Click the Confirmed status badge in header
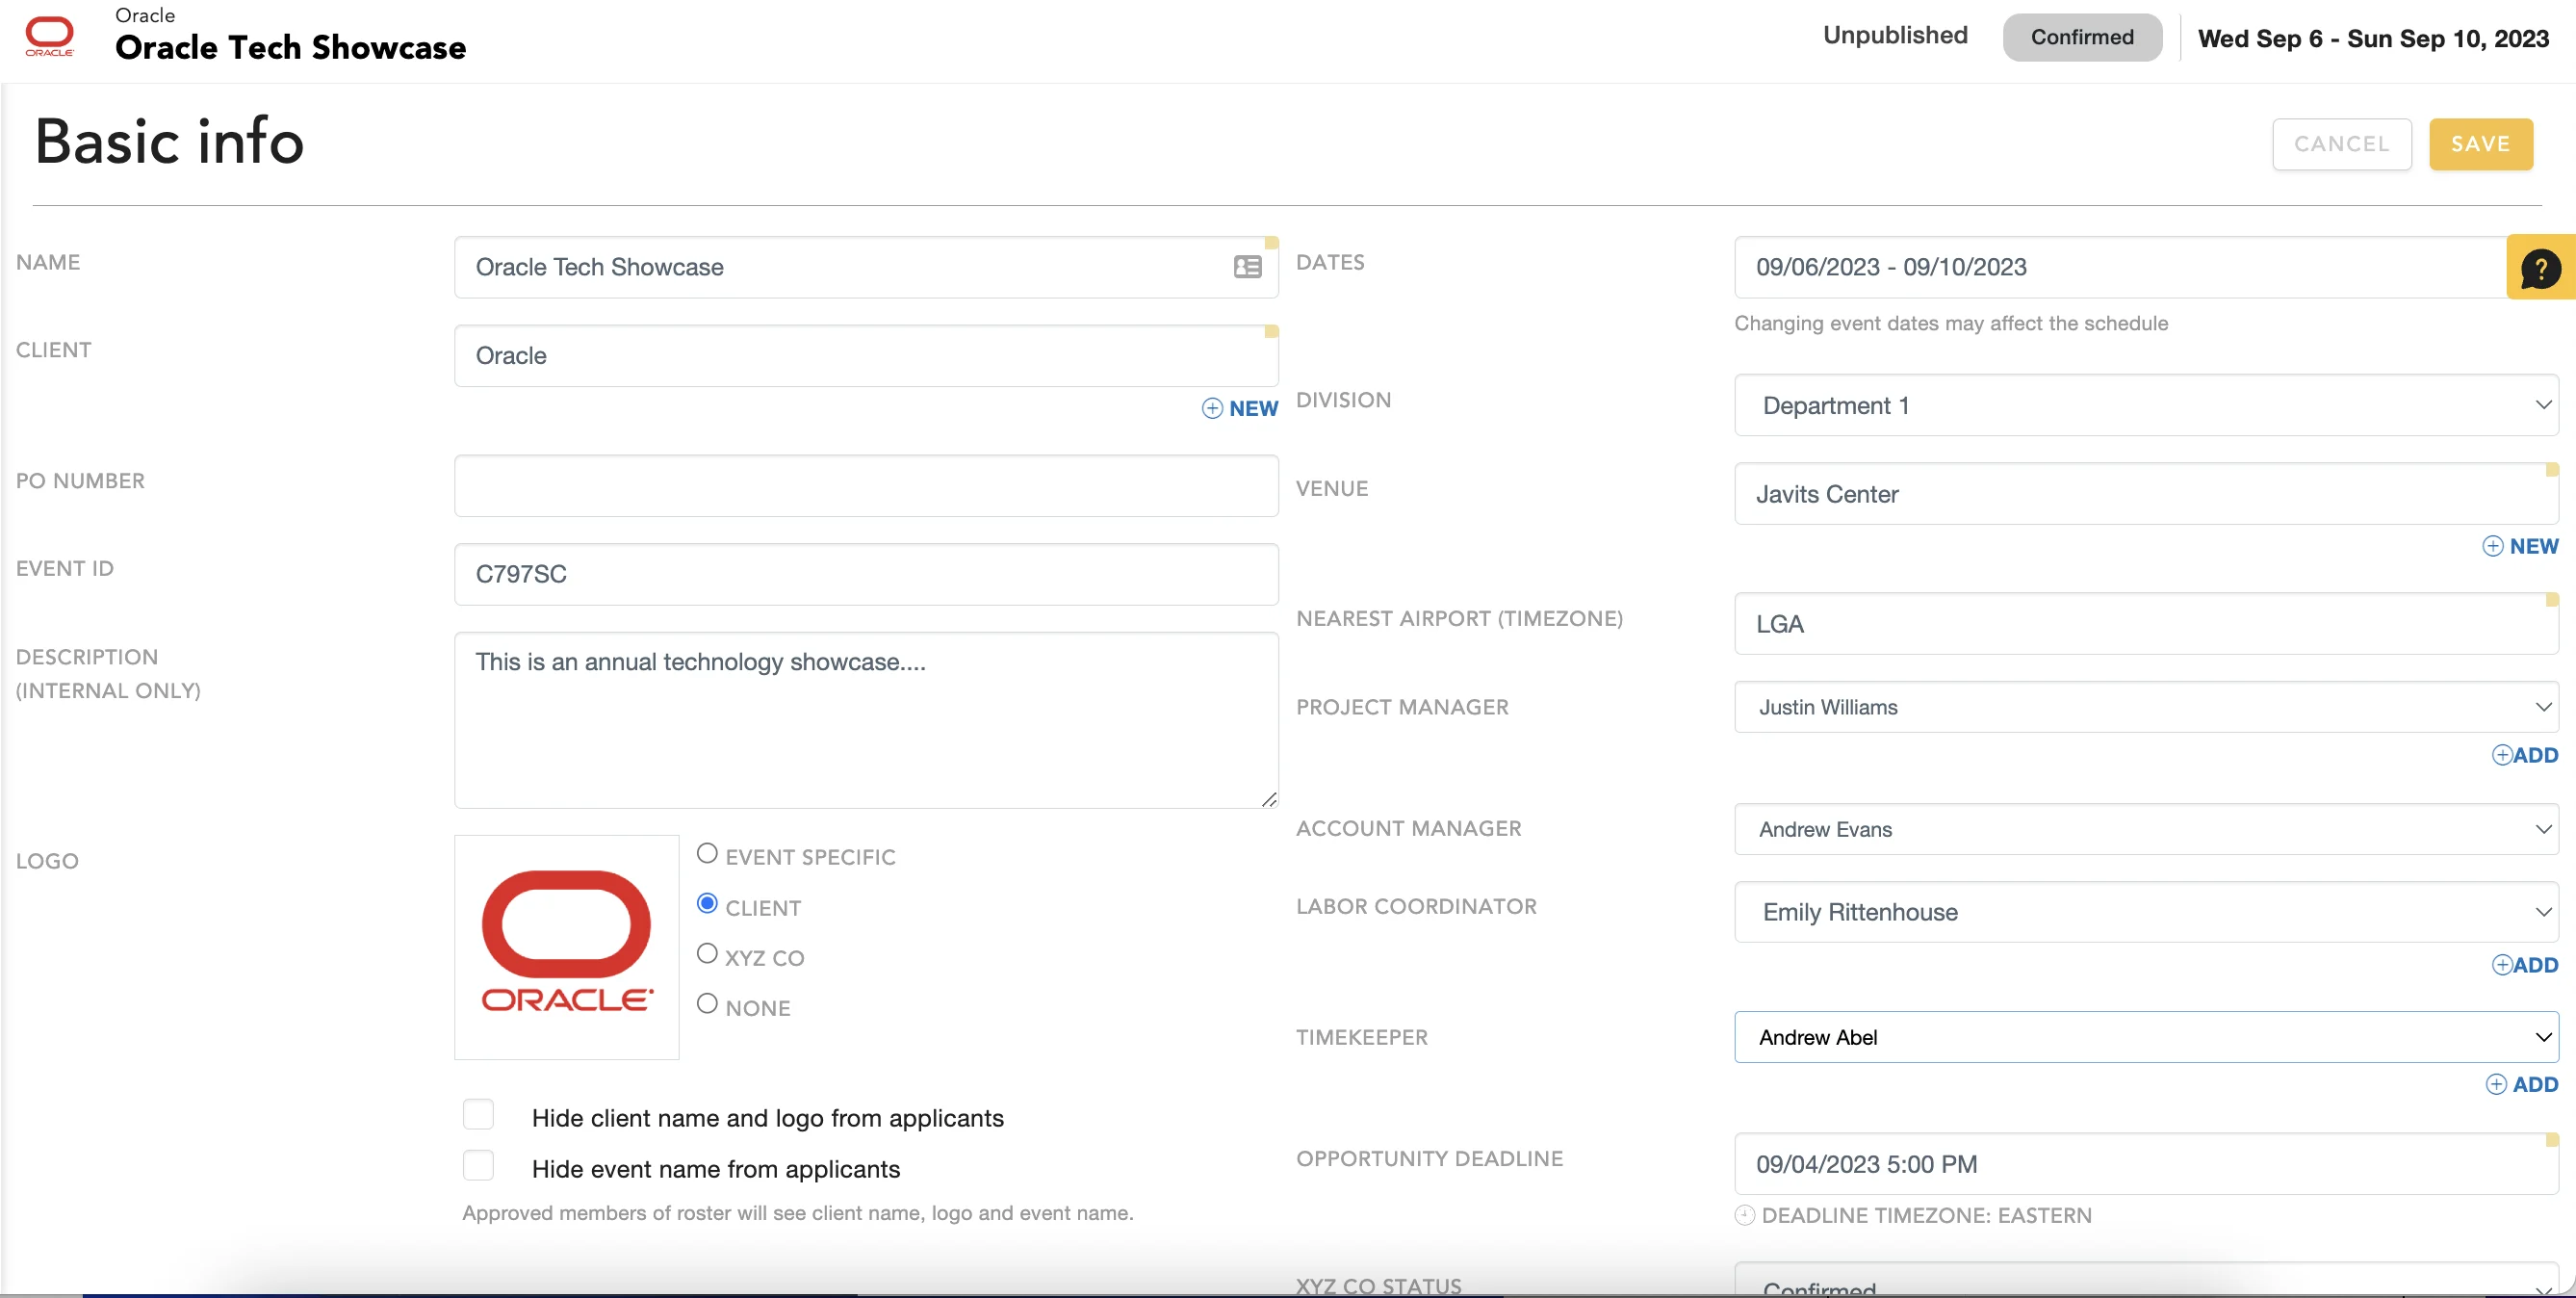The width and height of the screenshot is (2576, 1298). coord(2082,37)
